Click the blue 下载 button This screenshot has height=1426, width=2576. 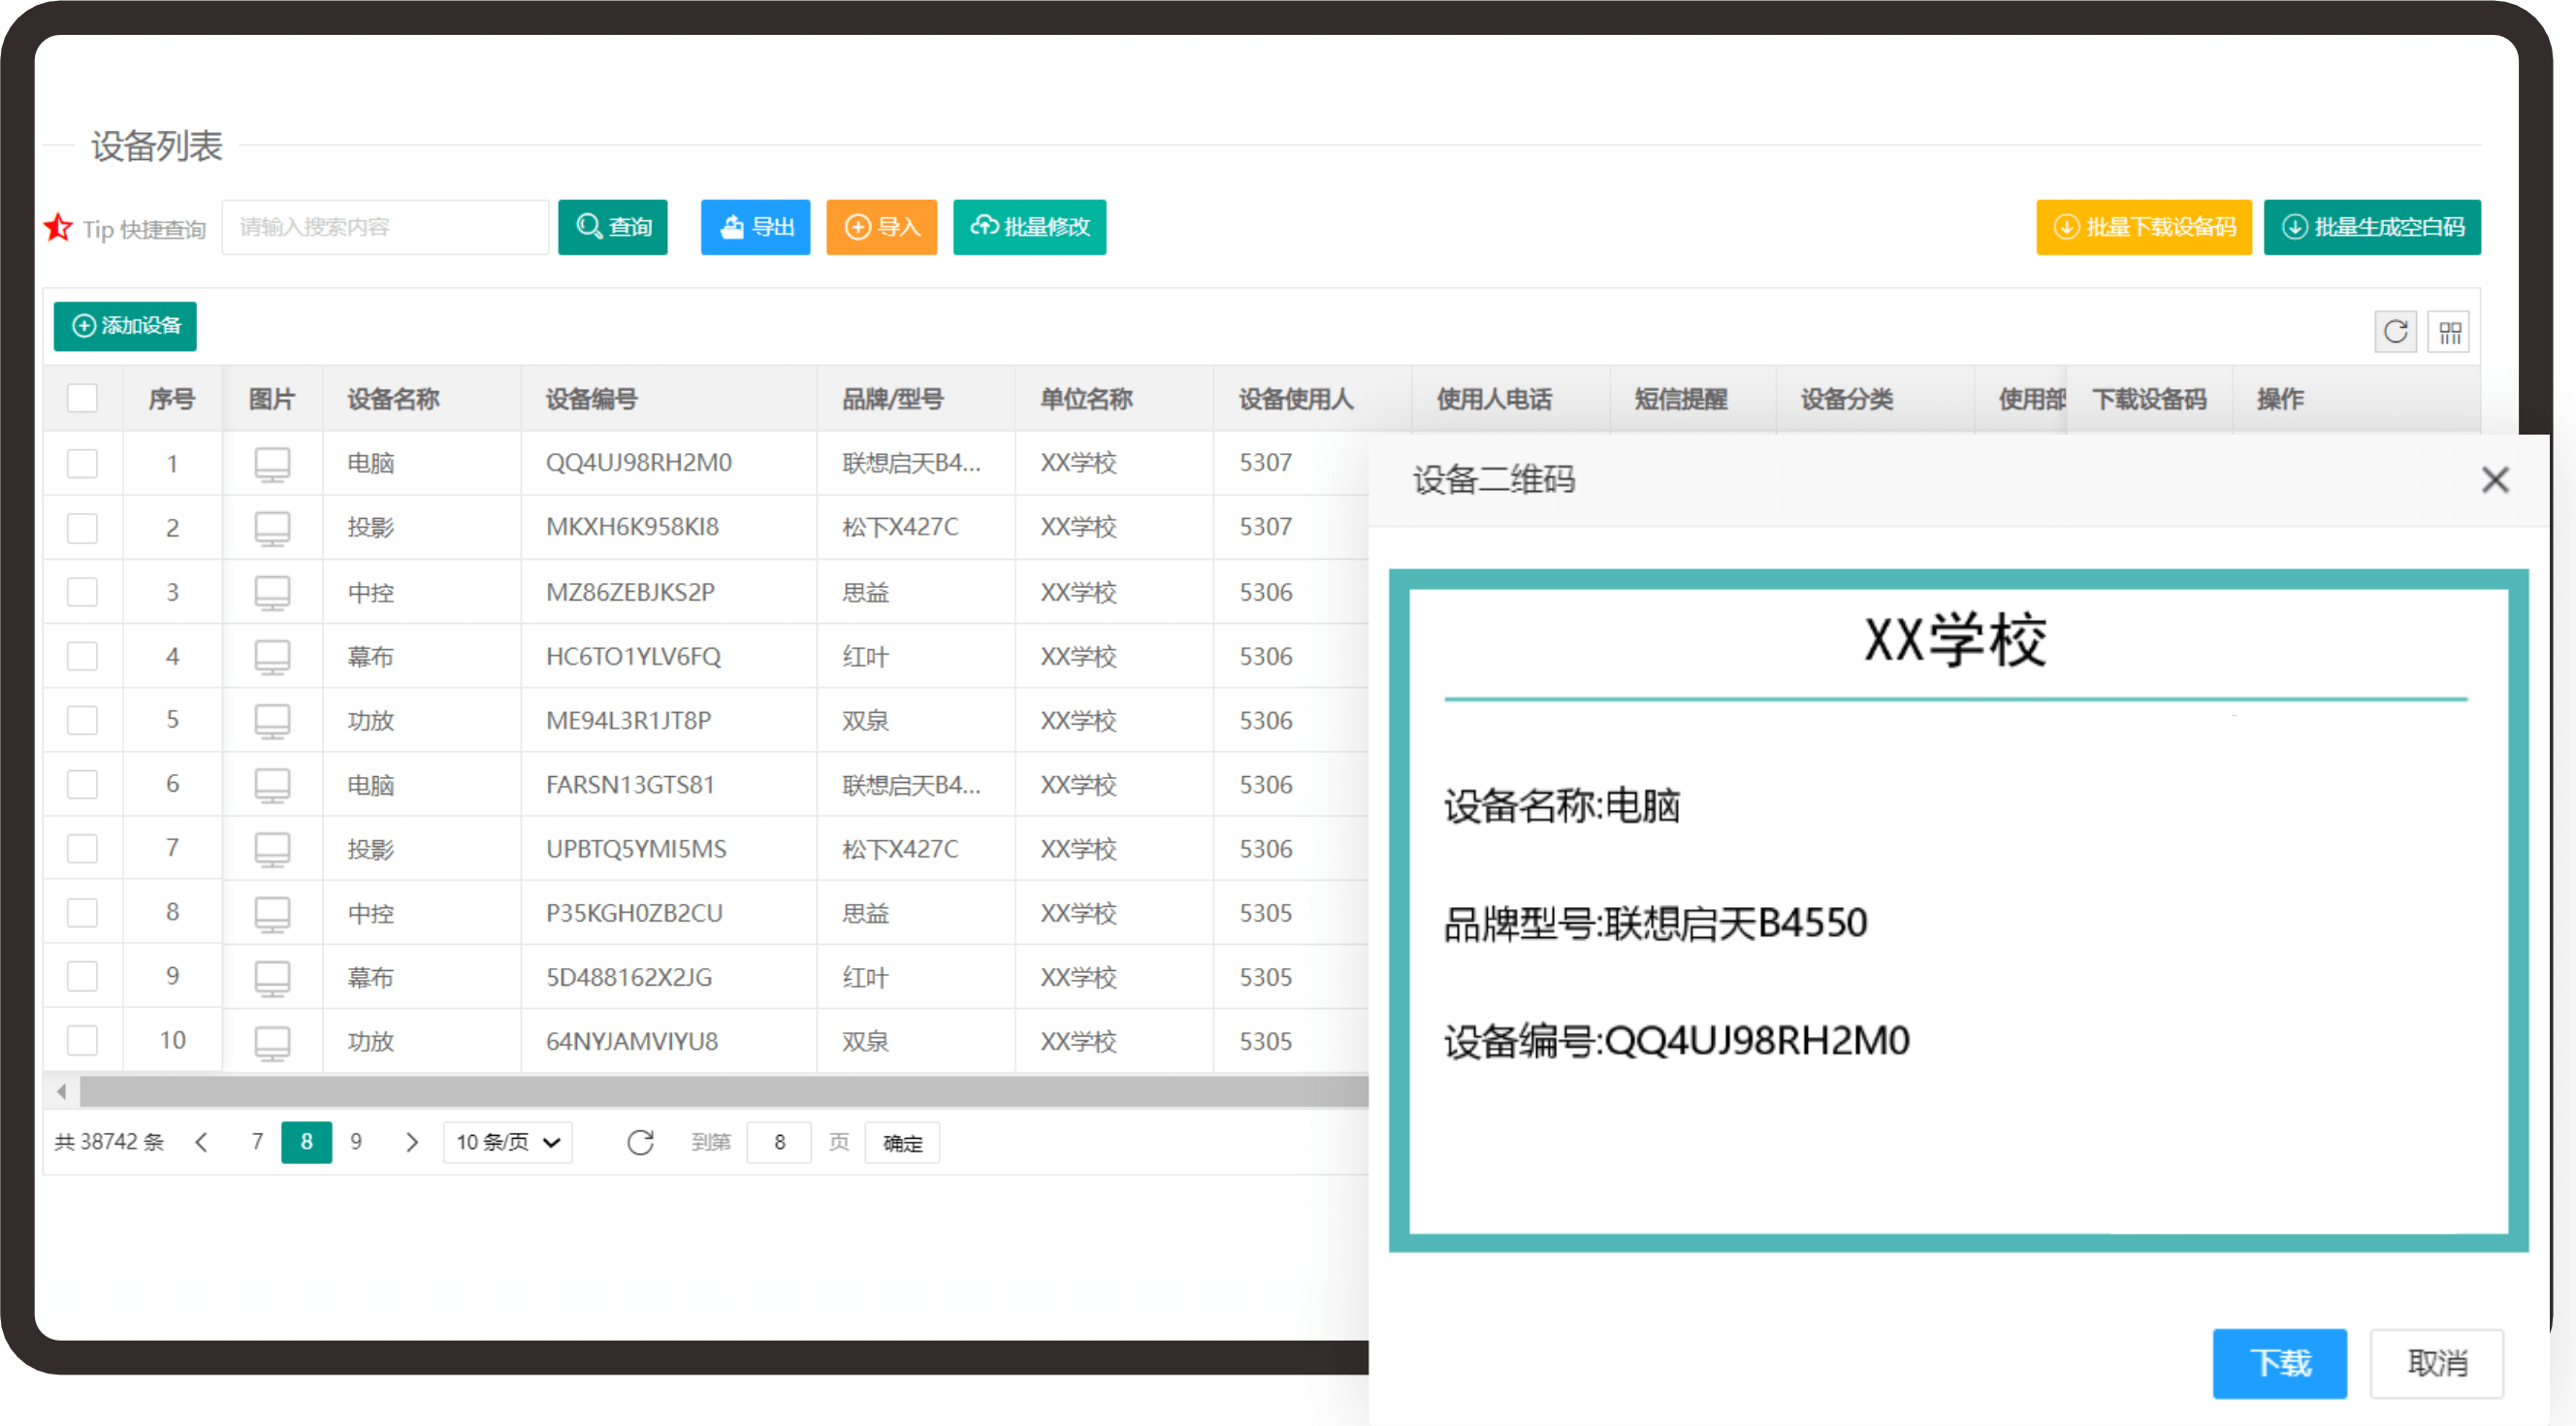2279,1363
